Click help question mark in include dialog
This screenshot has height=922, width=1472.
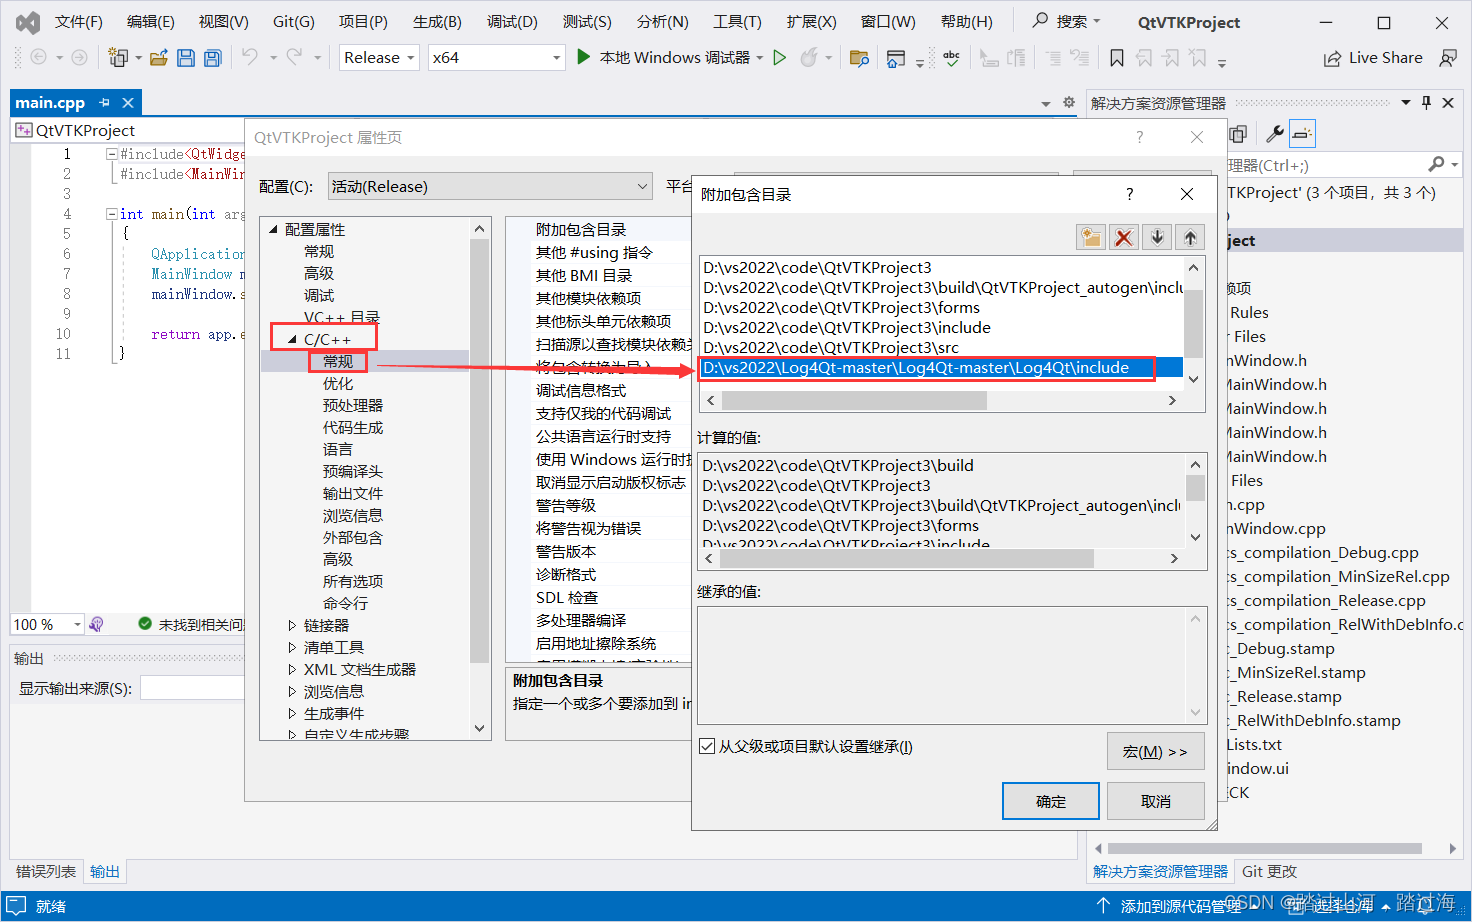pyautogui.click(x=1130, y=194)
